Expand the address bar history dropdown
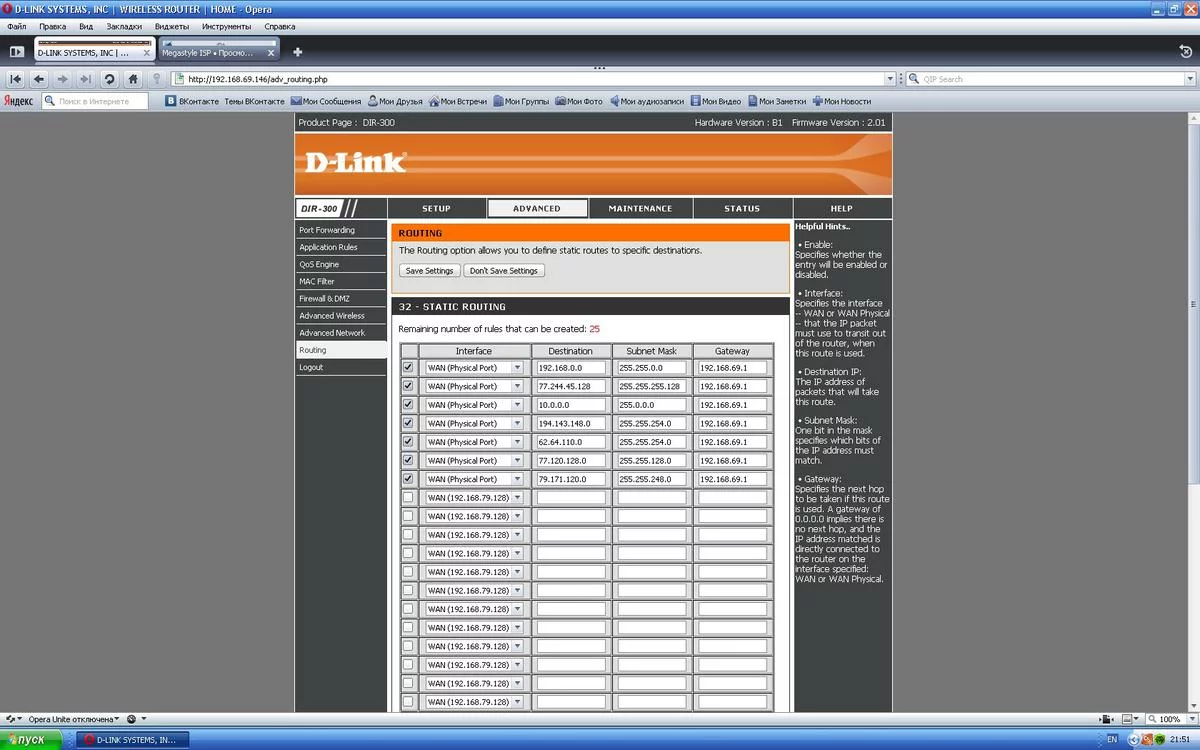Viewport: 1200px width, 750px height. [890, 79]
